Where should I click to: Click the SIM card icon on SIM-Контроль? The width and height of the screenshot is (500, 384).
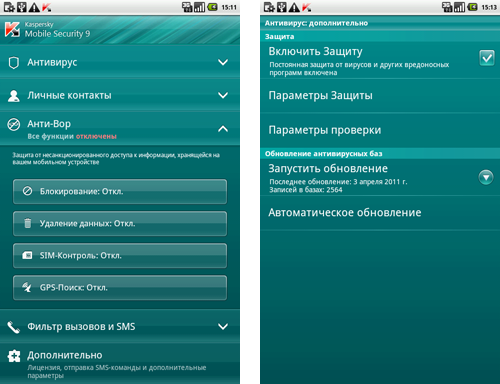(27, 255)
